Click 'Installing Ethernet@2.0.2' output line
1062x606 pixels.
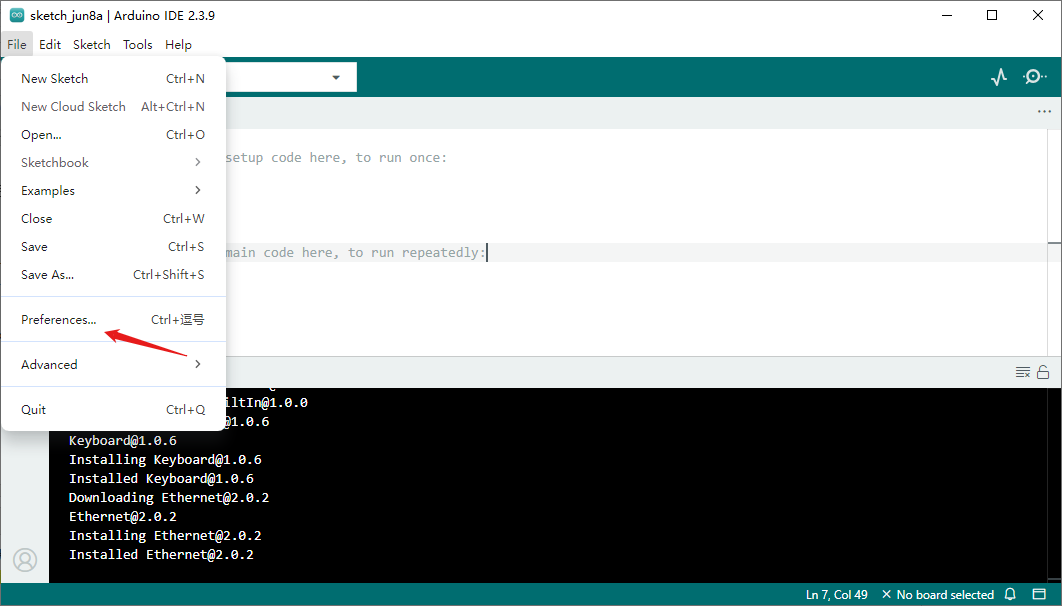[165, 536]
